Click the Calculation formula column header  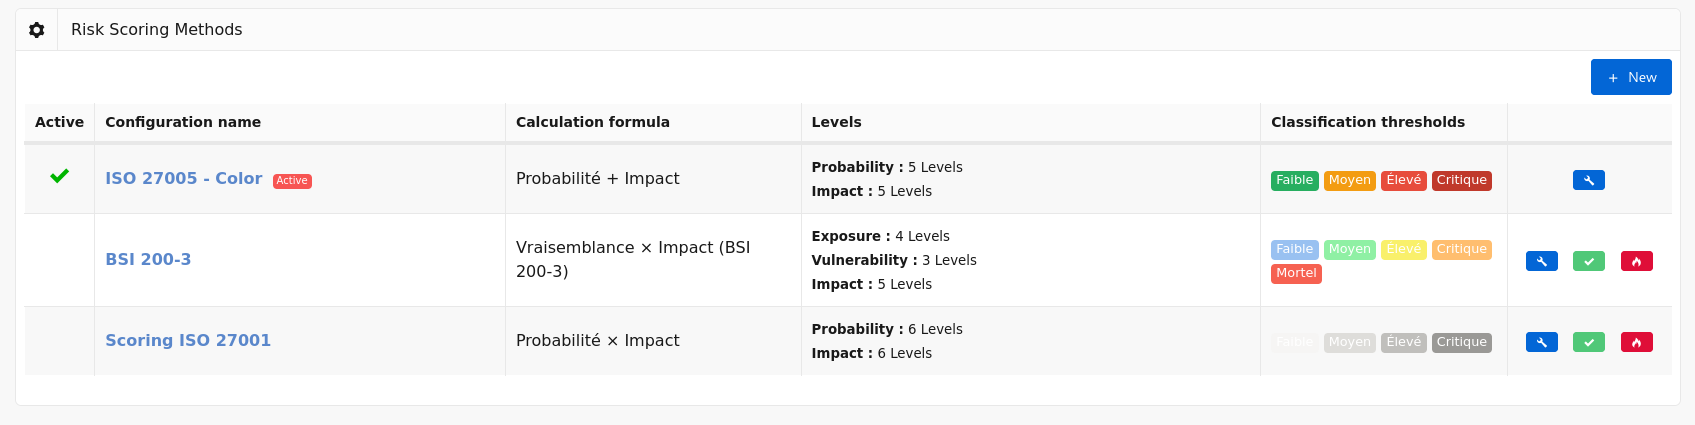click(592, 122)
